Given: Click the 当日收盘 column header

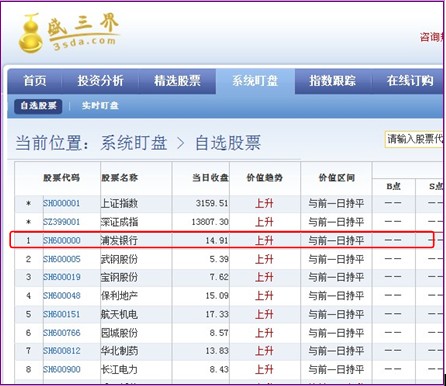Looking at the screenshot, I should click(210, 178).
